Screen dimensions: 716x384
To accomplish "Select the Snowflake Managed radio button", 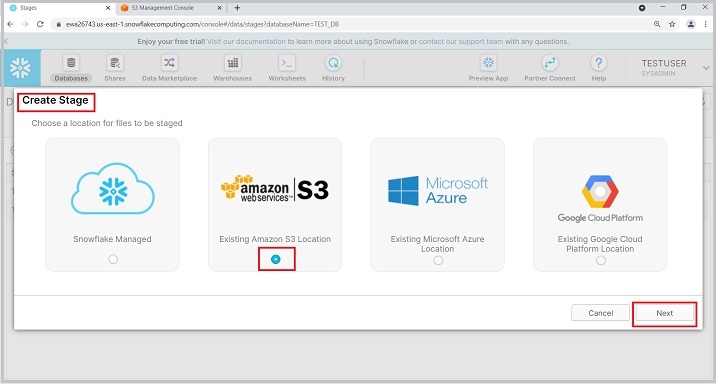I will (x=113, y=259).
